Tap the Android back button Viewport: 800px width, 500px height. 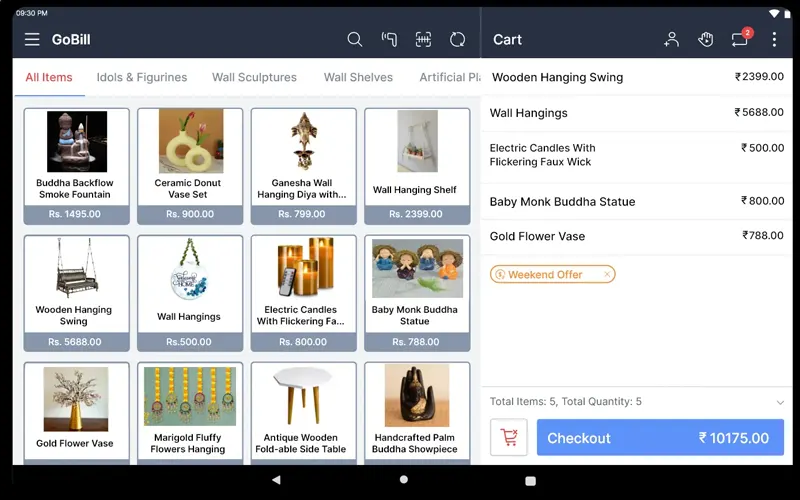(276, 480)
